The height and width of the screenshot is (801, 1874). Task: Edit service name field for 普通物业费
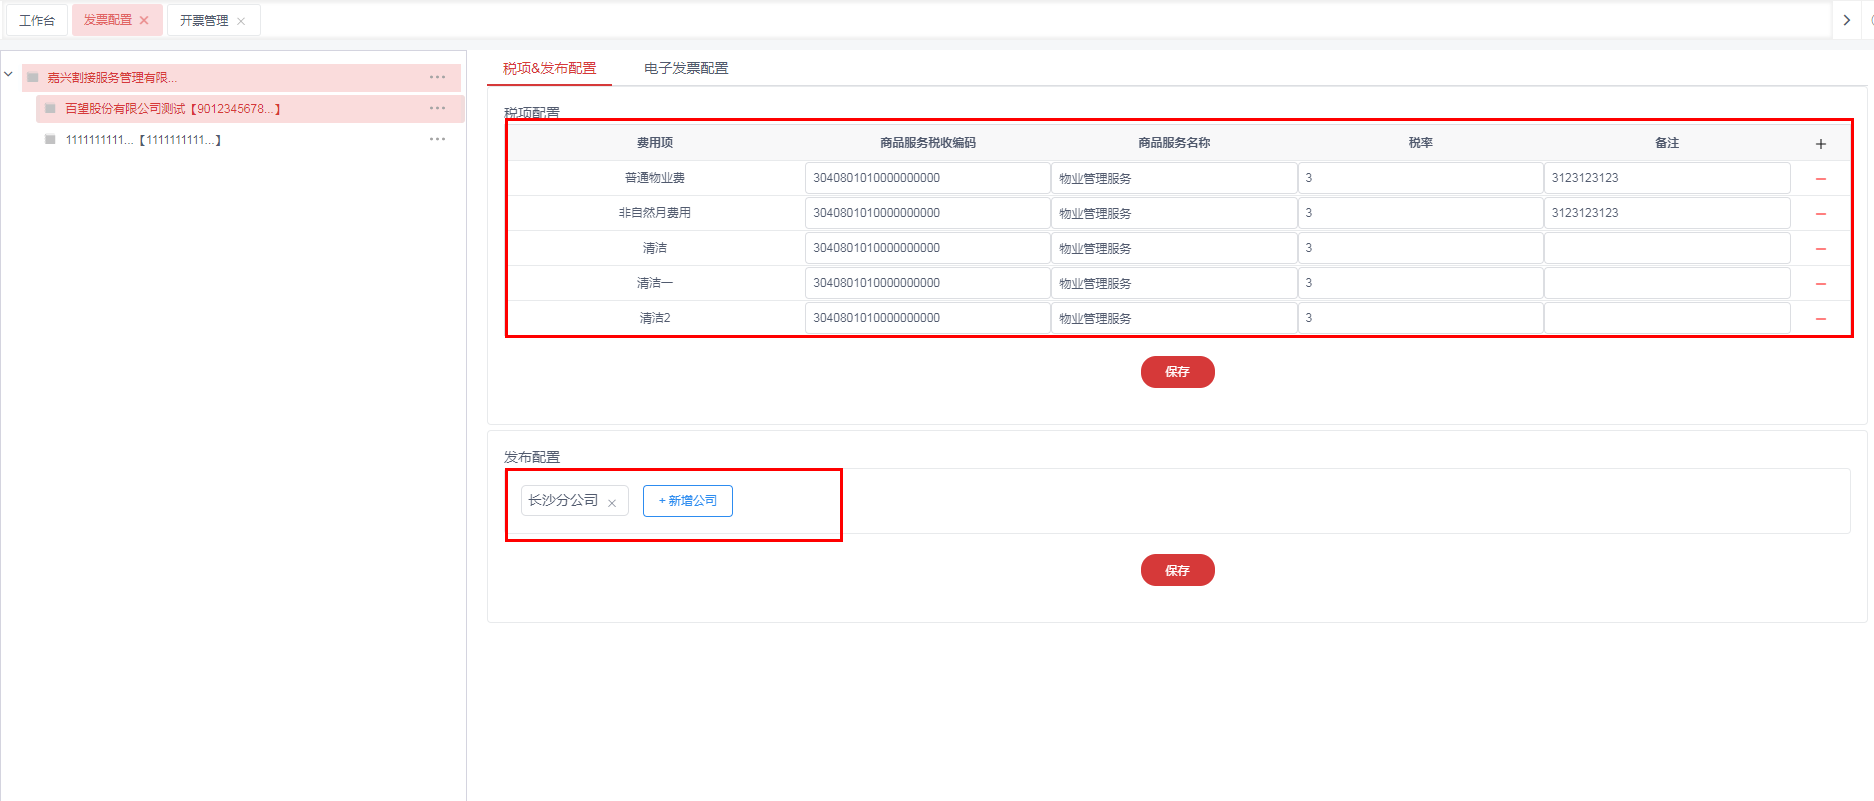1174,178
